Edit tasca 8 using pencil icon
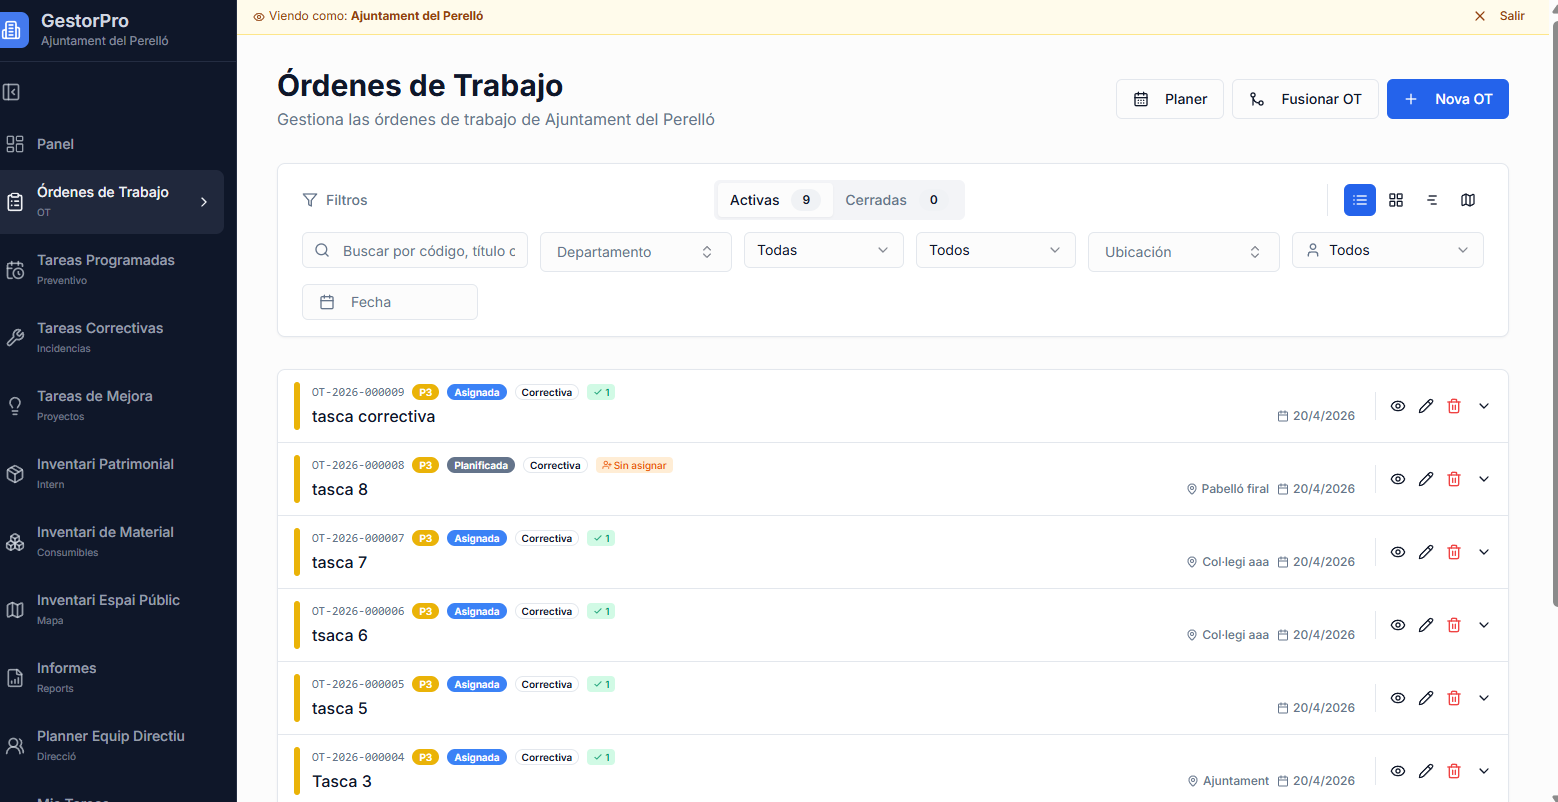 pyautogui.click(x=1426, y=479)
